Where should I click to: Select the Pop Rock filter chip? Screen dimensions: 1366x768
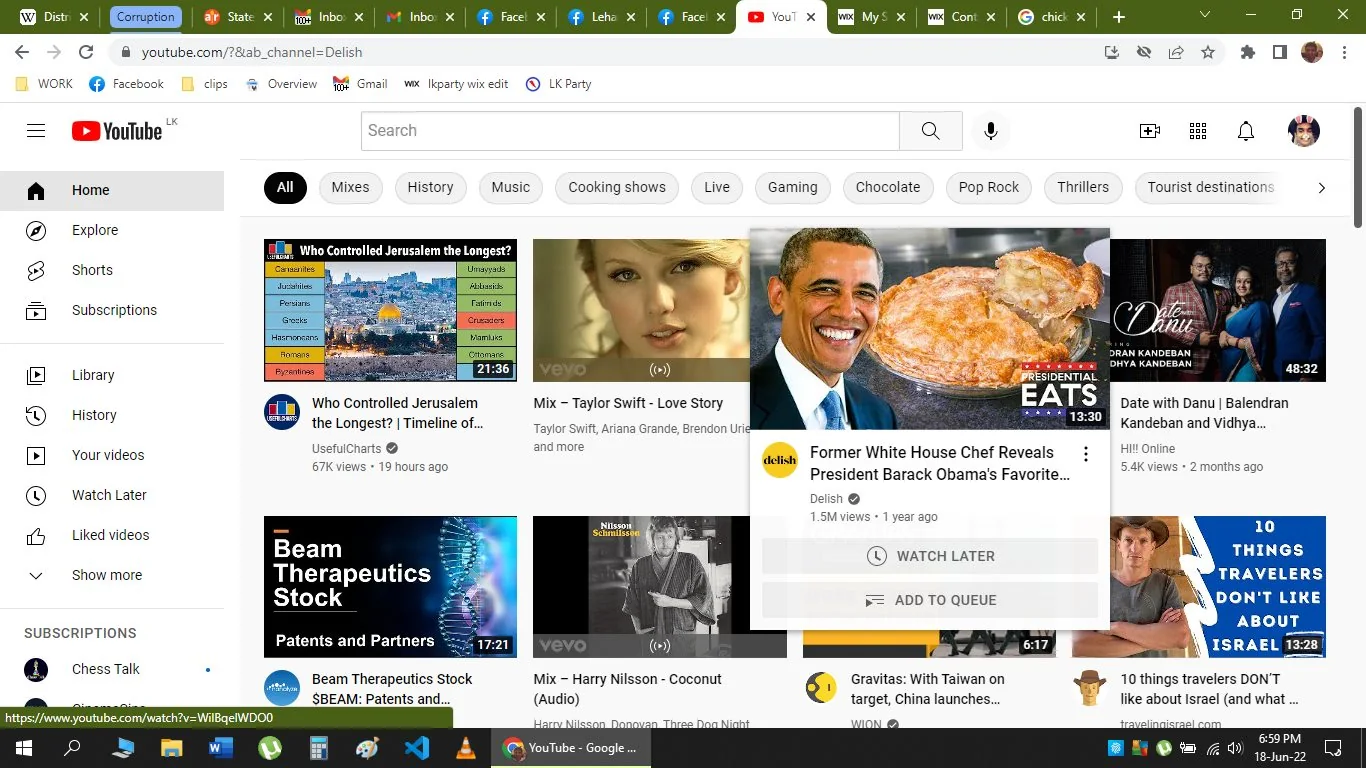[989, 187]
